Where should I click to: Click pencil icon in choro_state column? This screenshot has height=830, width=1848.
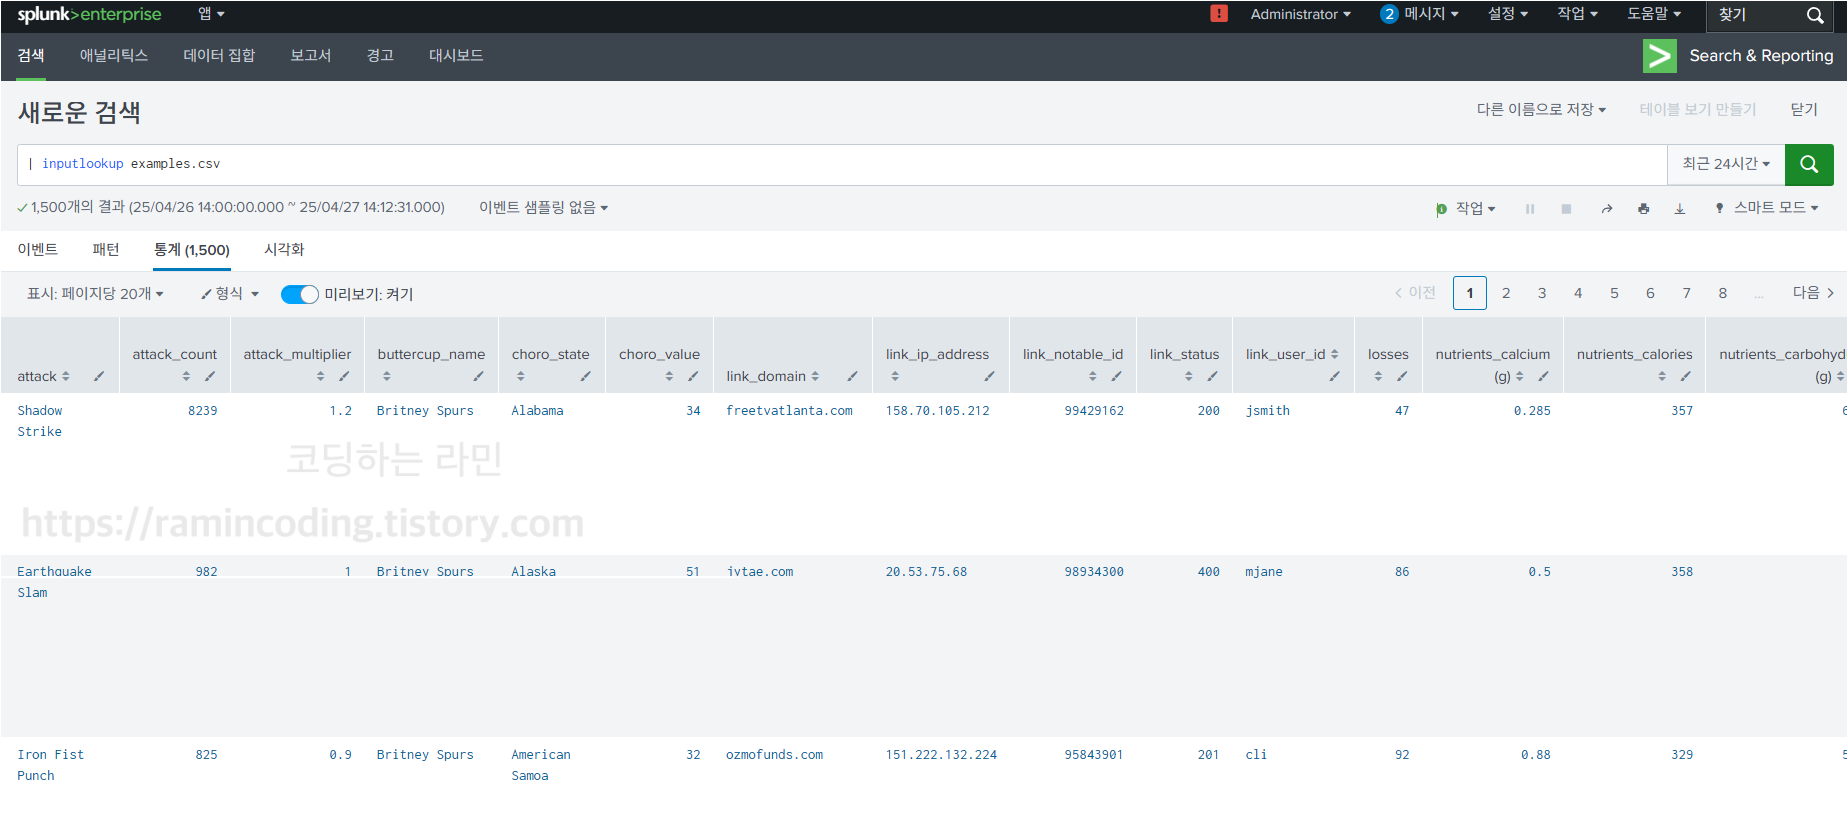point(585,376)
